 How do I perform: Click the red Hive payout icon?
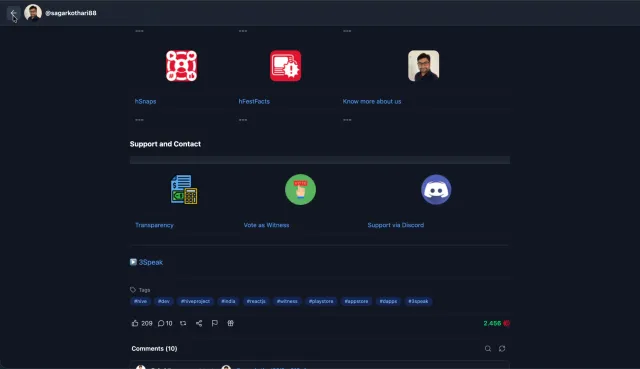tap(507, 323)
